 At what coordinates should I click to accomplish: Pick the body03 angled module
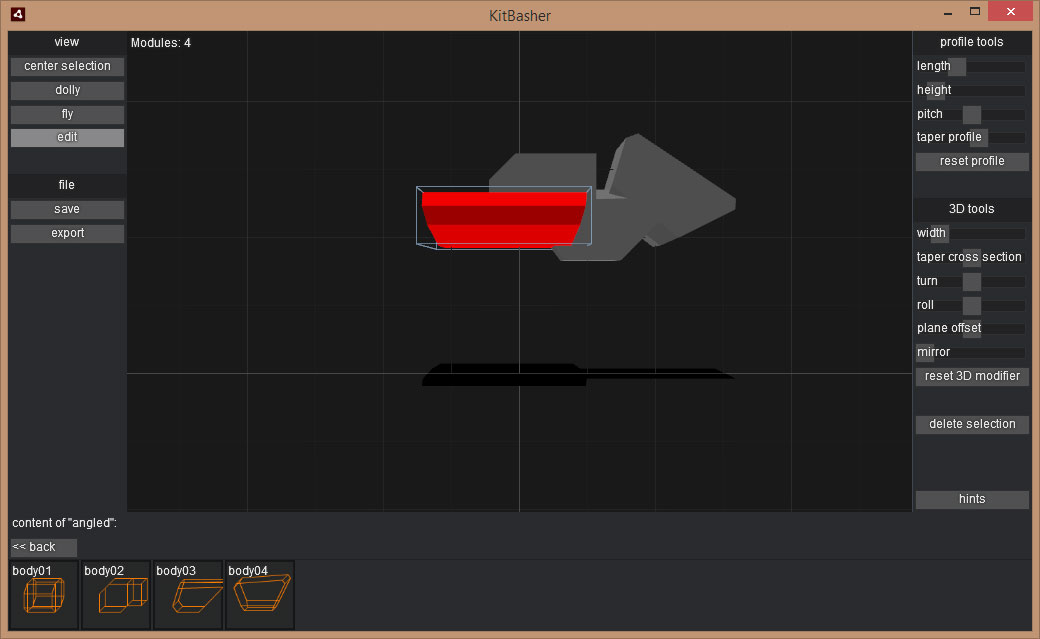pyautogui.click(x=187, y=595)
